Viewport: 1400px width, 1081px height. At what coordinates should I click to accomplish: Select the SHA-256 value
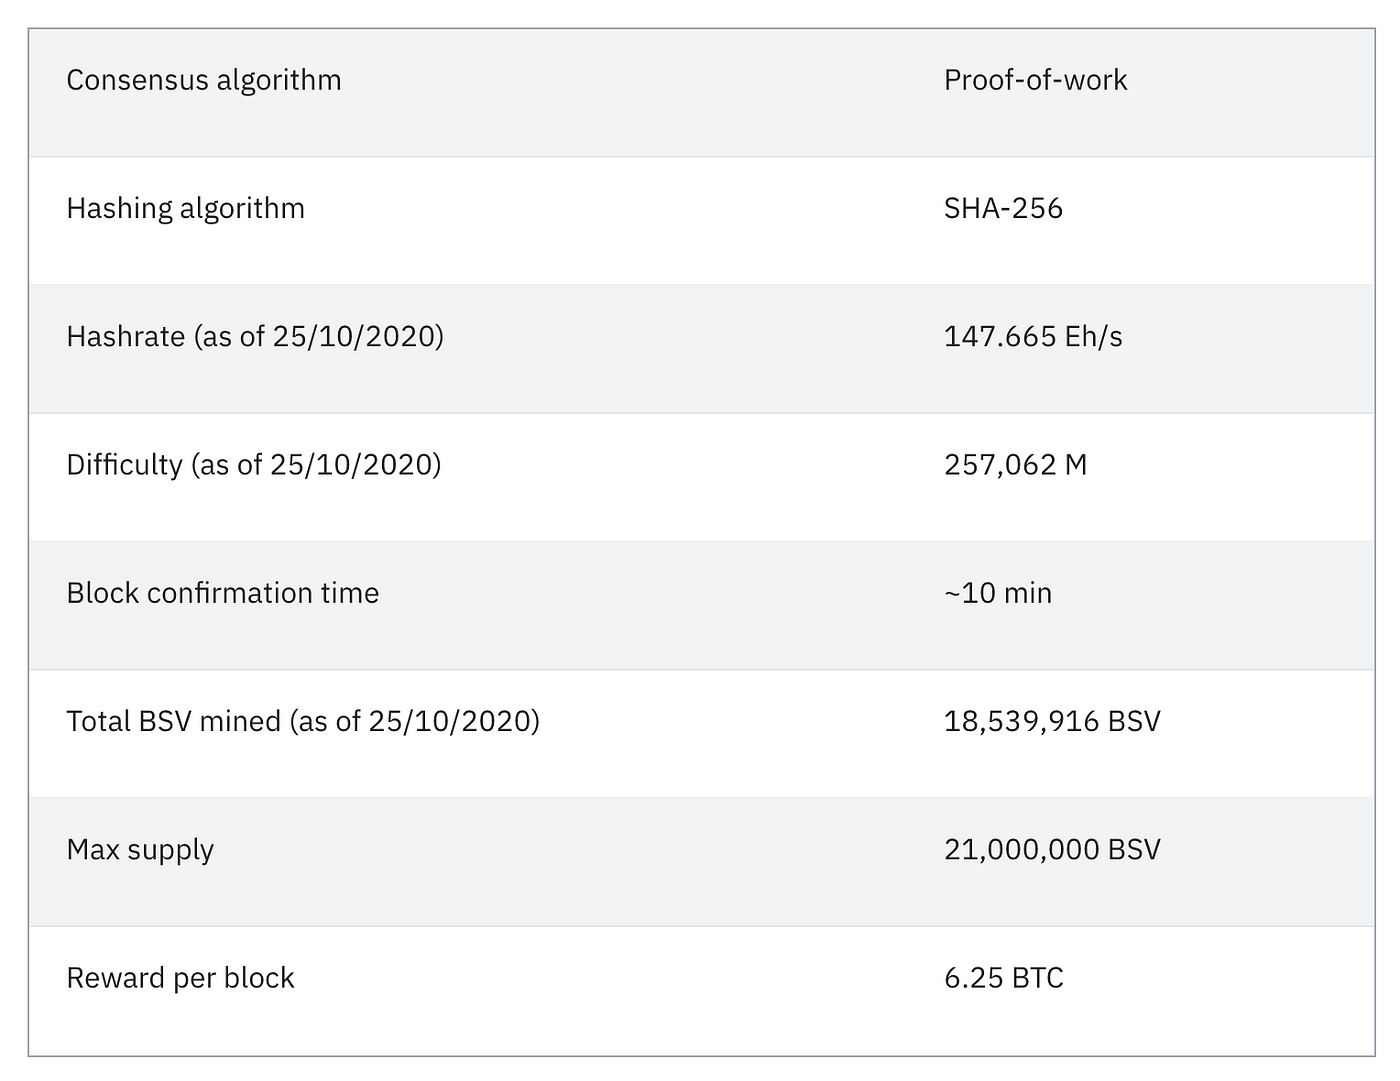1003,208
